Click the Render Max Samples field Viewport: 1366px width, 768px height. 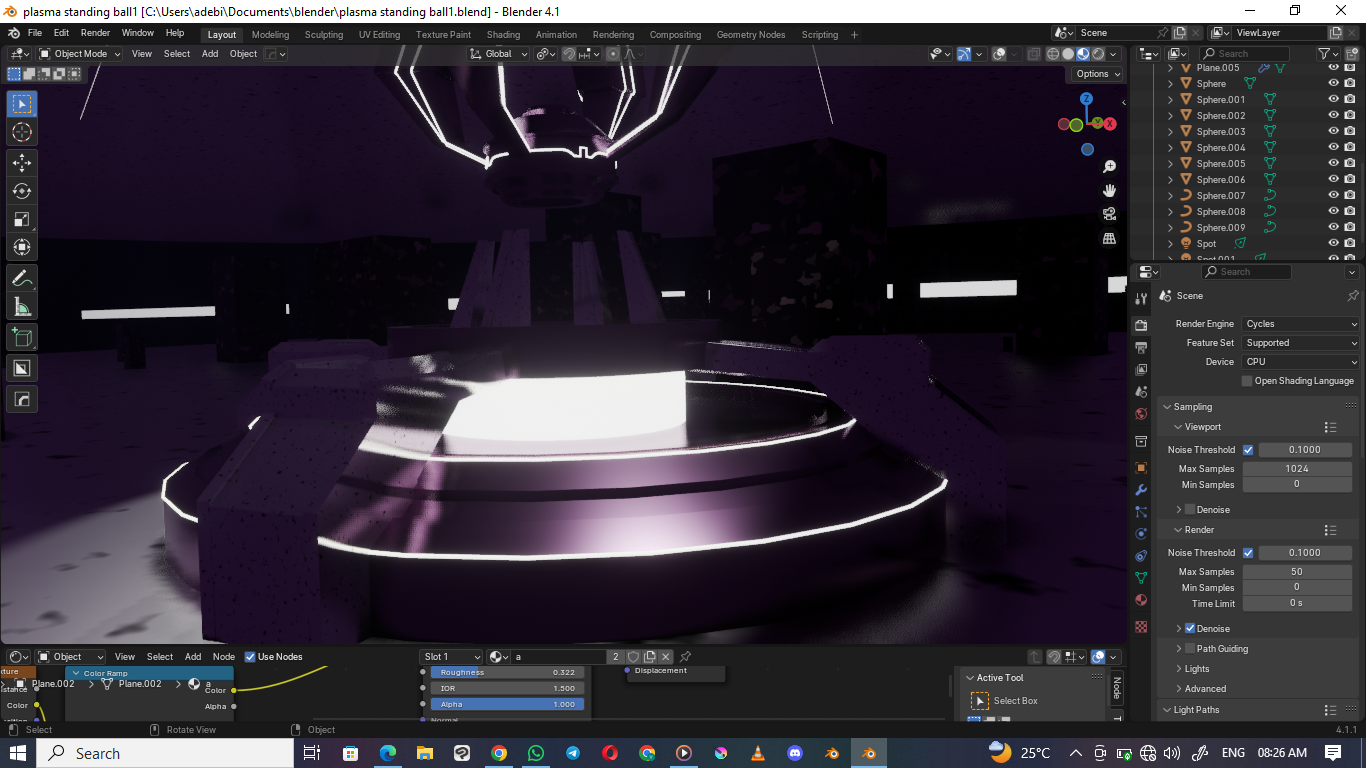click(x=1297, y=572)
